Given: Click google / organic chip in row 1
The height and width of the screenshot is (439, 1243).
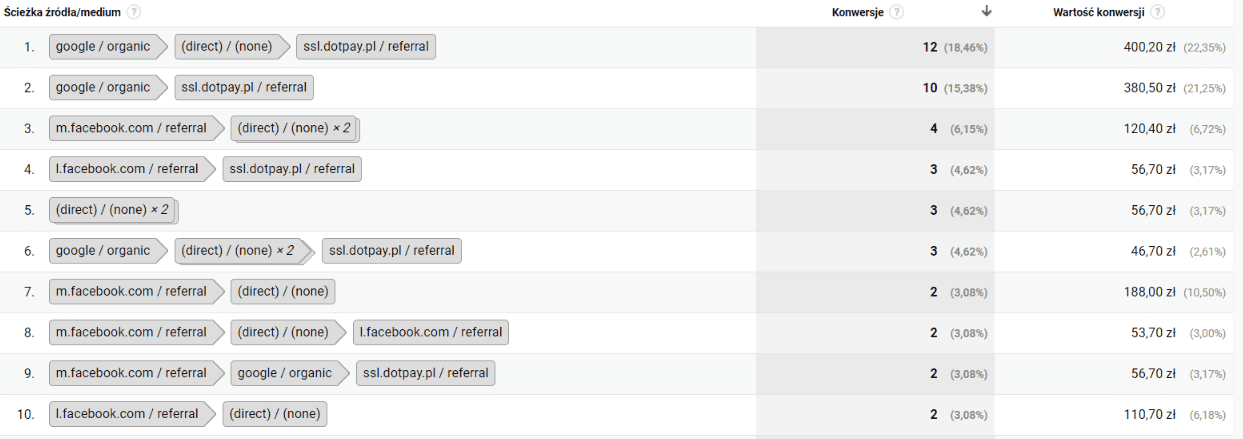Looking at the screenshot, I should click(103, 47).
